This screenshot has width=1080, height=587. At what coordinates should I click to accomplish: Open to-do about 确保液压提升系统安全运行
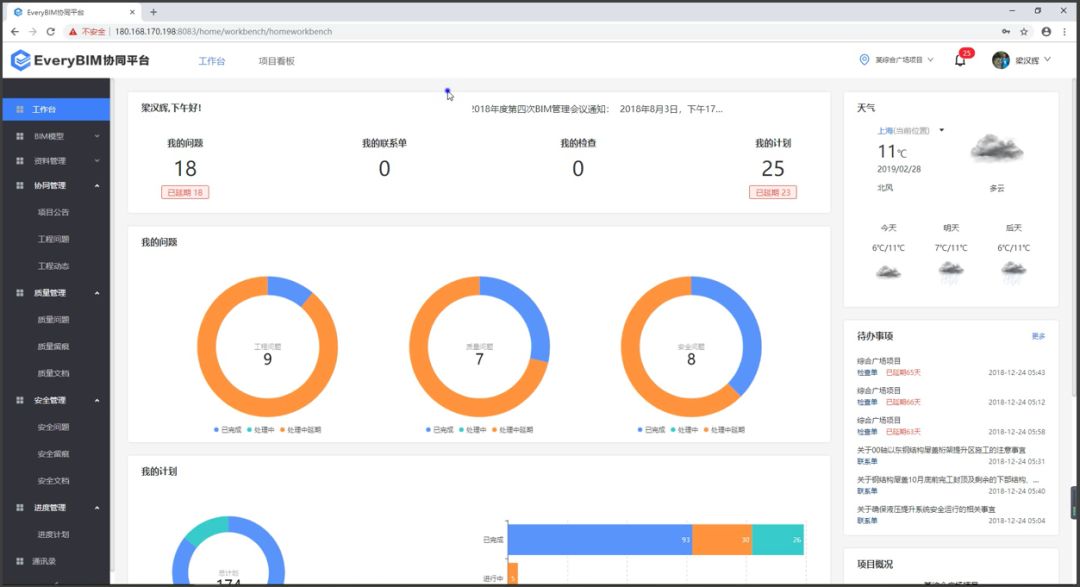click(x=926, y=509)
